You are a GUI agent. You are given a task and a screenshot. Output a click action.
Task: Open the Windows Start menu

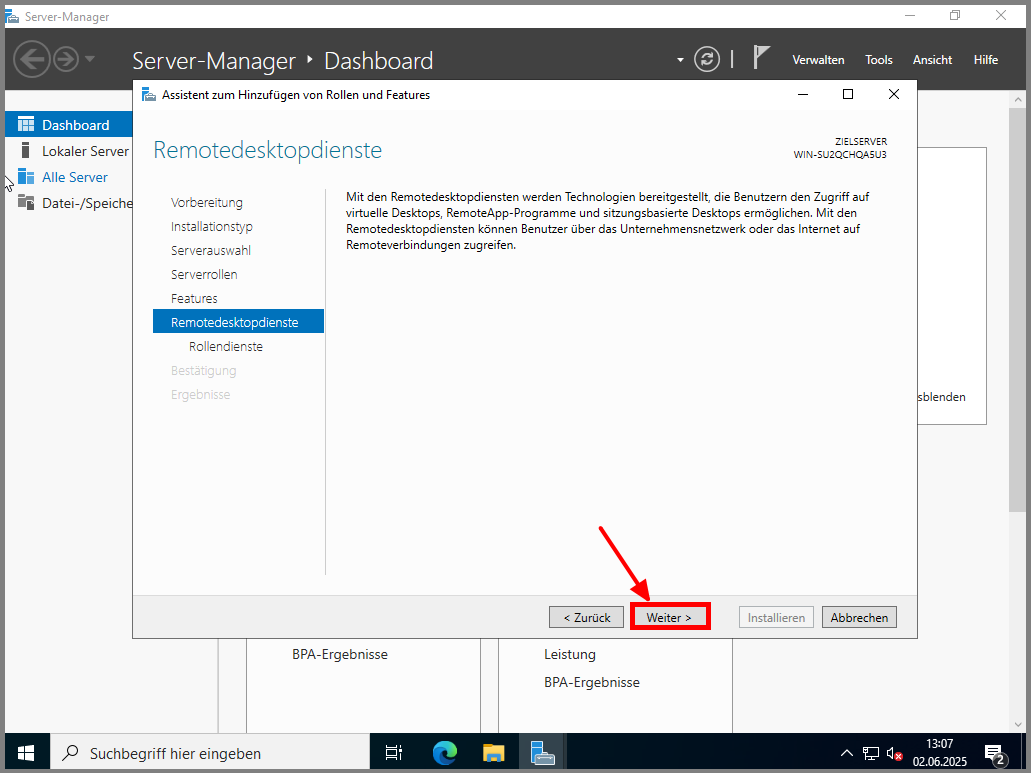click(25, 753)
